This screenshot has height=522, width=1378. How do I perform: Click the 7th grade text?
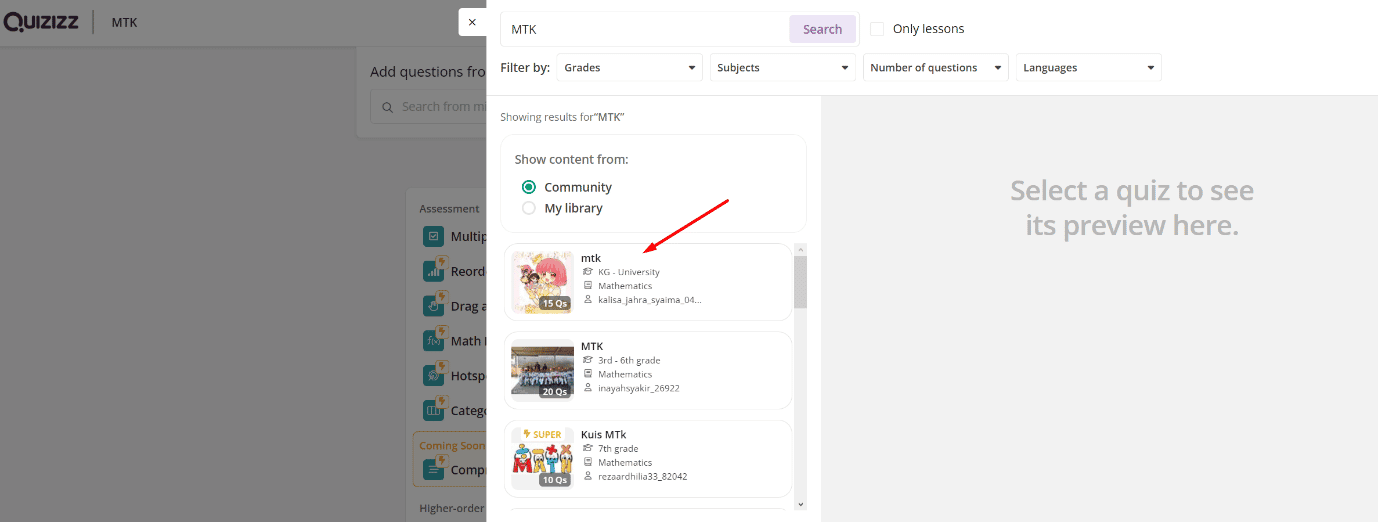tap(618, 449)
